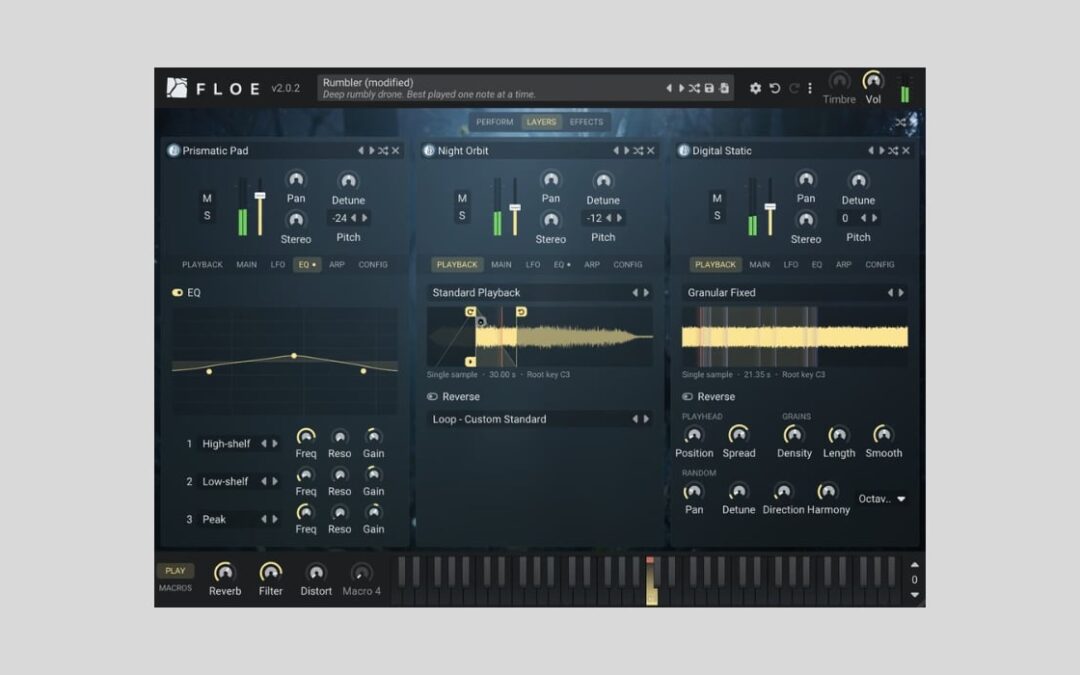
Task: Mute the Prismatic Pad layer
Action: 207,198
